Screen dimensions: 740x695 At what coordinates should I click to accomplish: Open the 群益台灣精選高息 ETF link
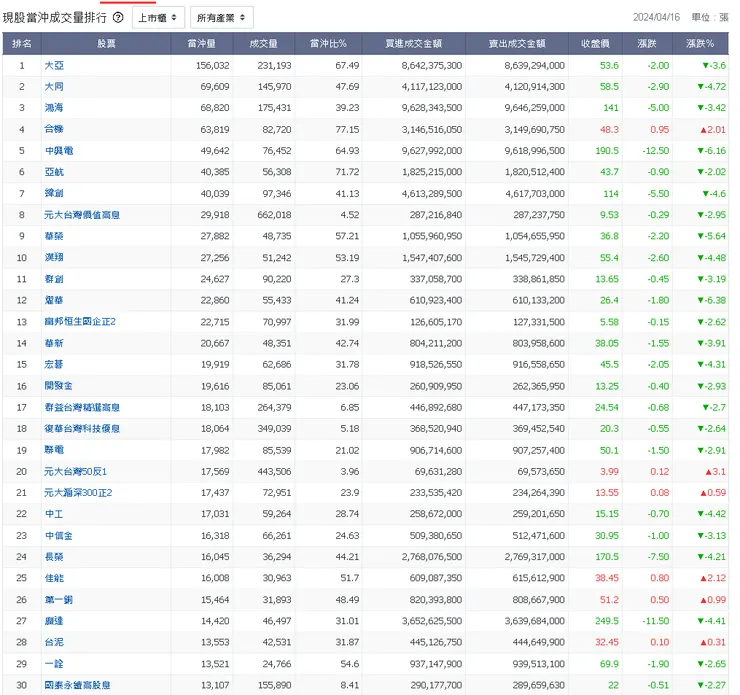pyautogui.click(x=82, y=407)
